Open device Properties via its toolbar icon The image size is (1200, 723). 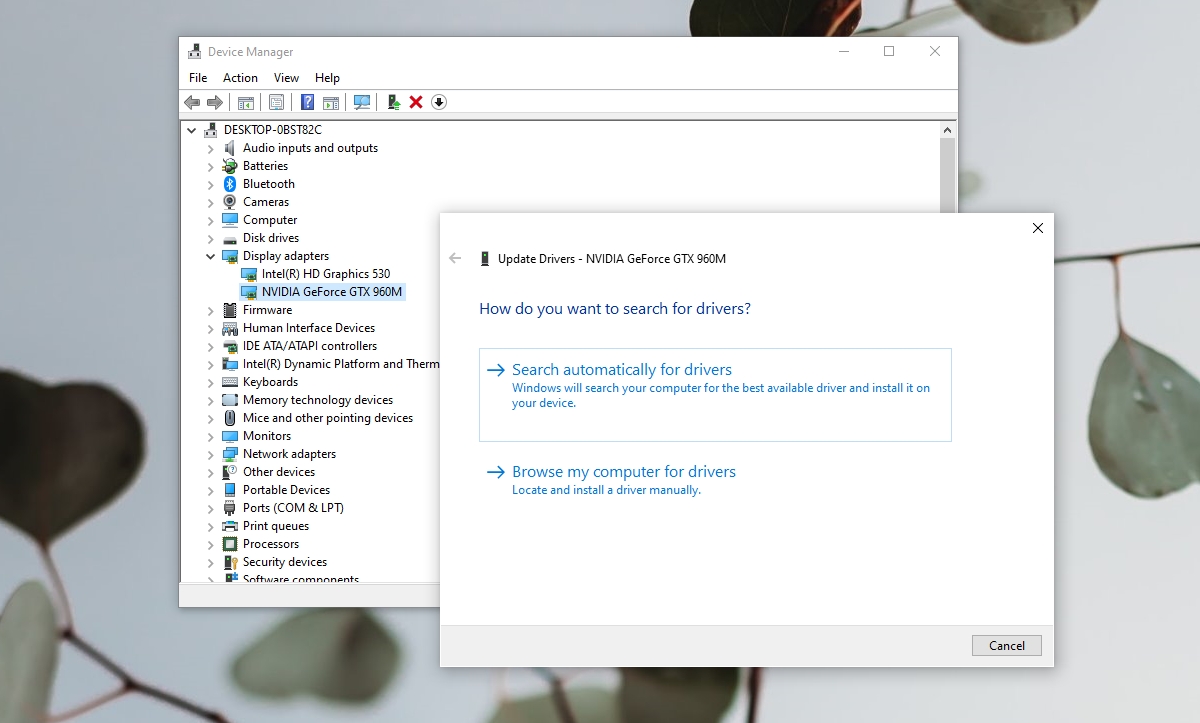point(276,101)
